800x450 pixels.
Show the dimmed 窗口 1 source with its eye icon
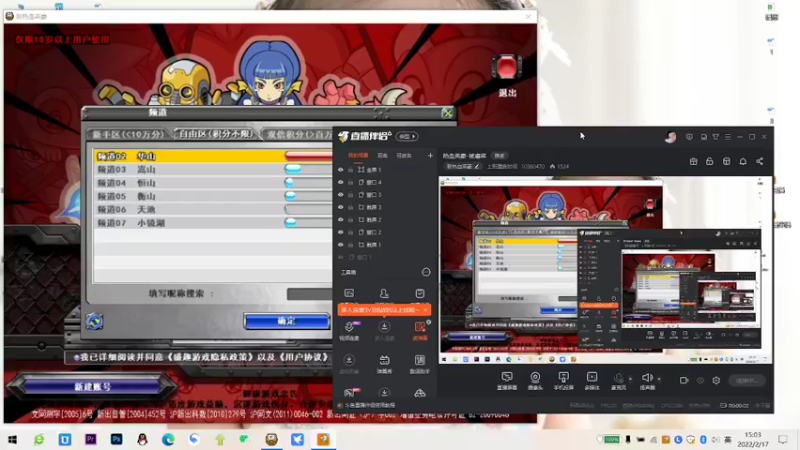pos(341,257)
